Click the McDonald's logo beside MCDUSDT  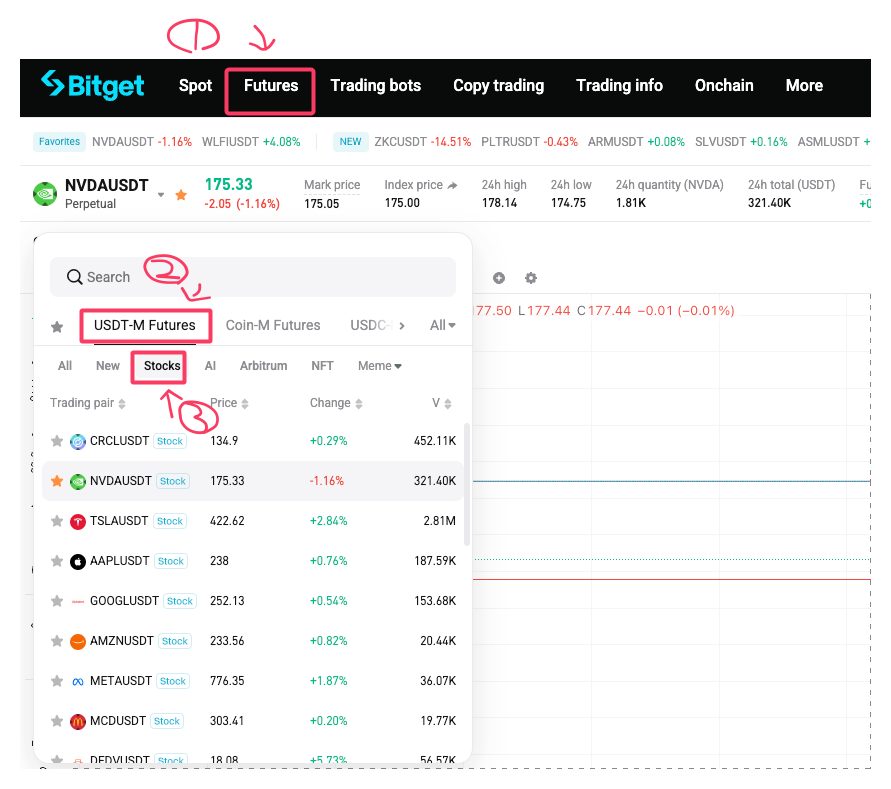(78, 721)
